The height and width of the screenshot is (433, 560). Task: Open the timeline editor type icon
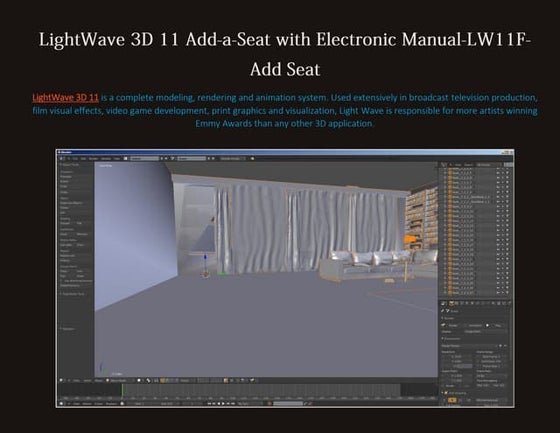[x=61, y=404]
